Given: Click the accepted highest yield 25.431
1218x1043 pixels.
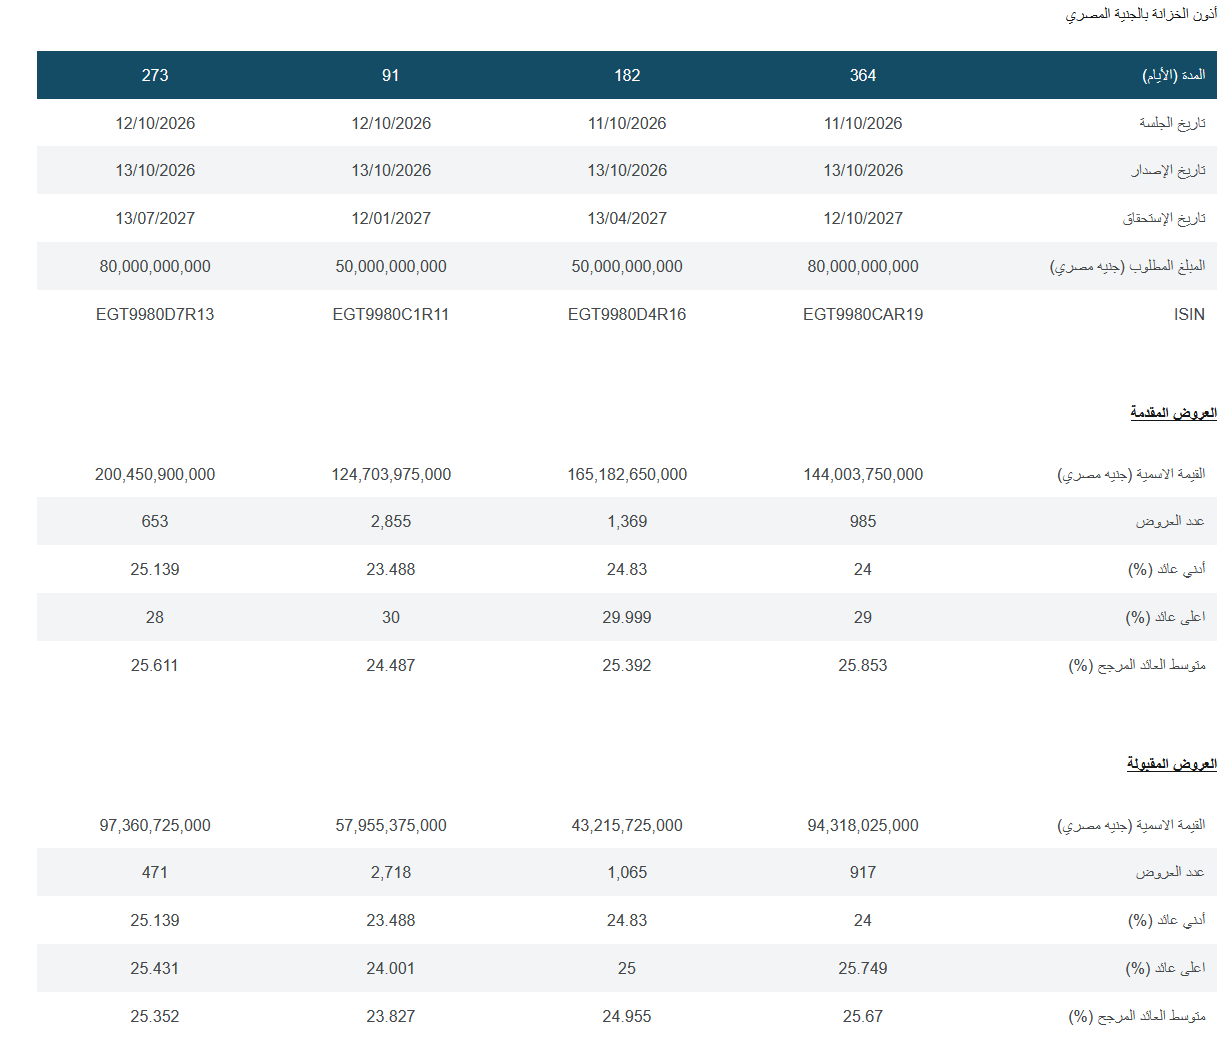Looking at the screenshot, I should pyautogui.click(x=155, y=968).
